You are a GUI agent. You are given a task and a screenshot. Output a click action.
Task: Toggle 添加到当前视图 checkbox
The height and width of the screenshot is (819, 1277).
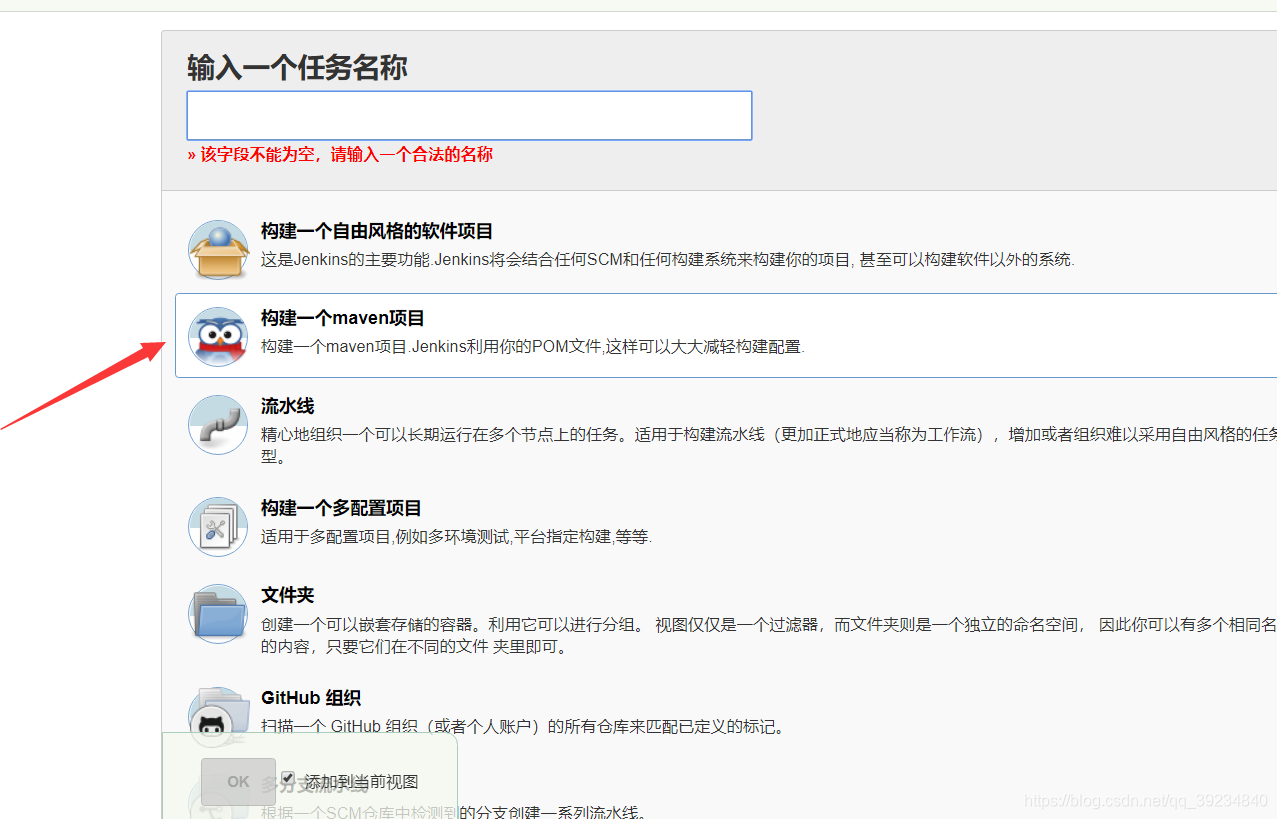tap(288, 778)
